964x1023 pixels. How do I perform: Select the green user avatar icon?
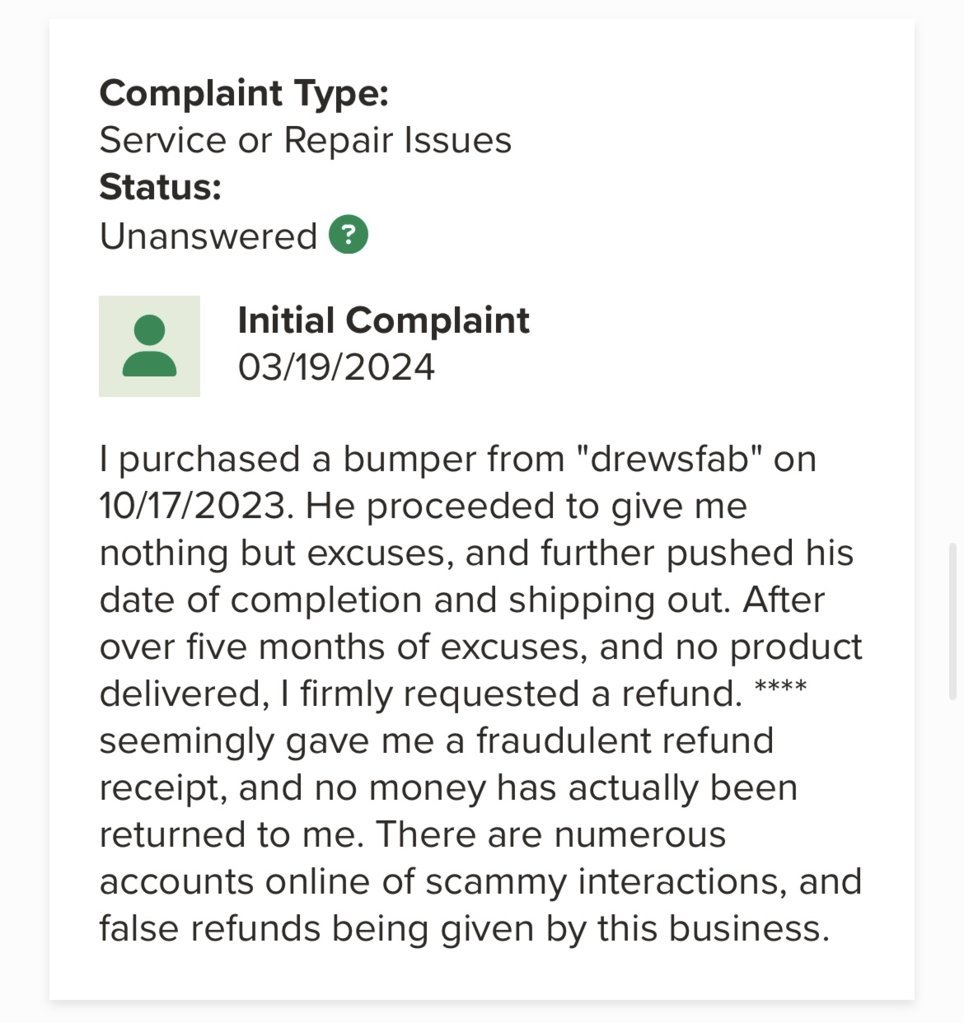pos(149,346)
